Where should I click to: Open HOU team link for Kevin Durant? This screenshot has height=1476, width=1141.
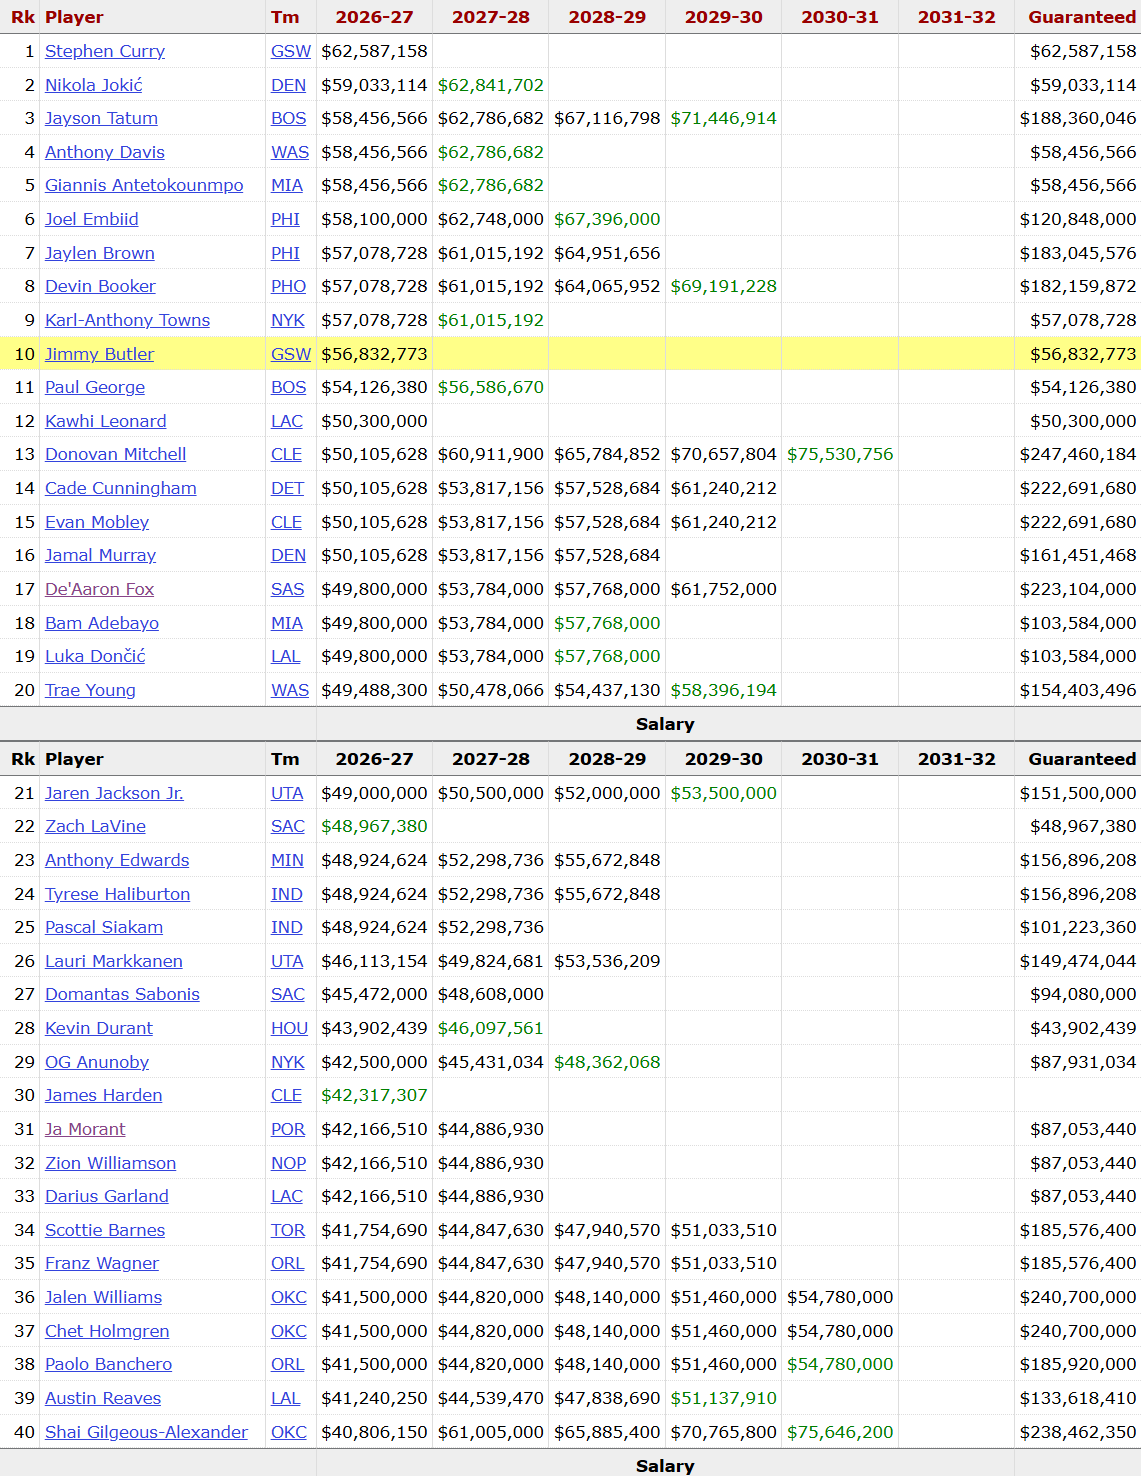pyautogui.click(x=289, y=1028)
